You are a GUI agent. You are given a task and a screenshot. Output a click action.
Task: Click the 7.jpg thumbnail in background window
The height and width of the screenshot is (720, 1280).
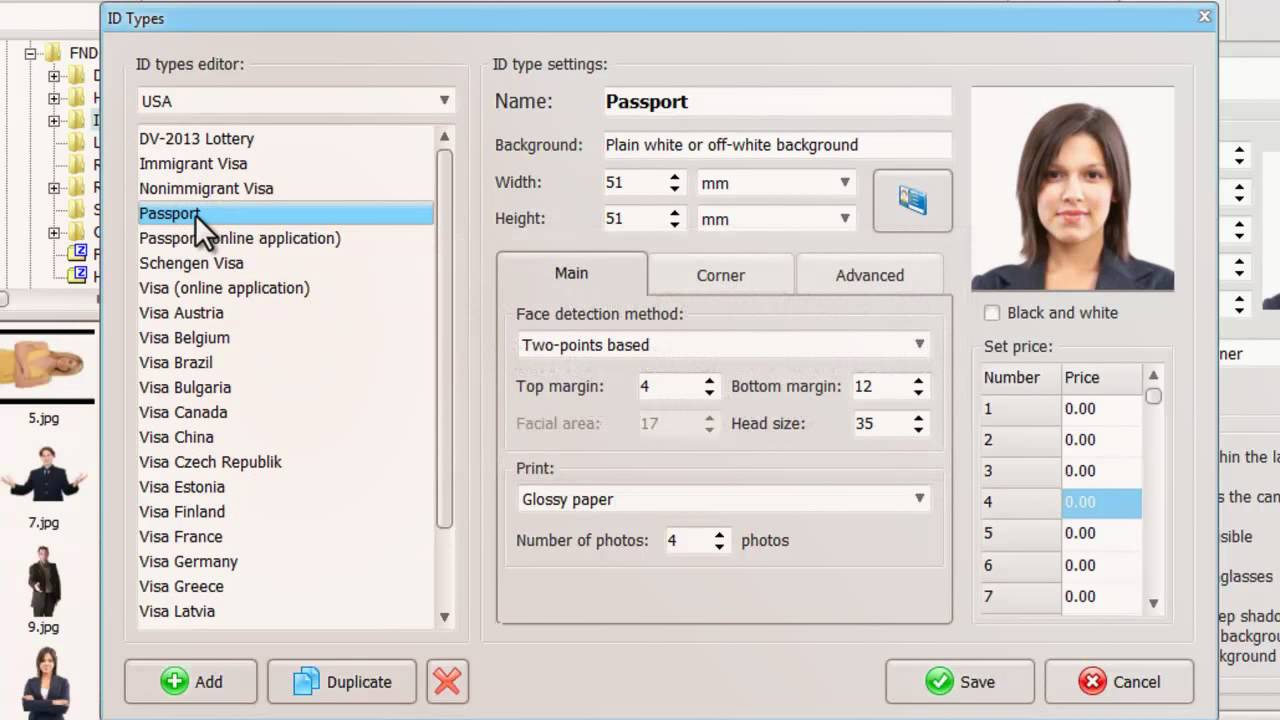point(44,474)
